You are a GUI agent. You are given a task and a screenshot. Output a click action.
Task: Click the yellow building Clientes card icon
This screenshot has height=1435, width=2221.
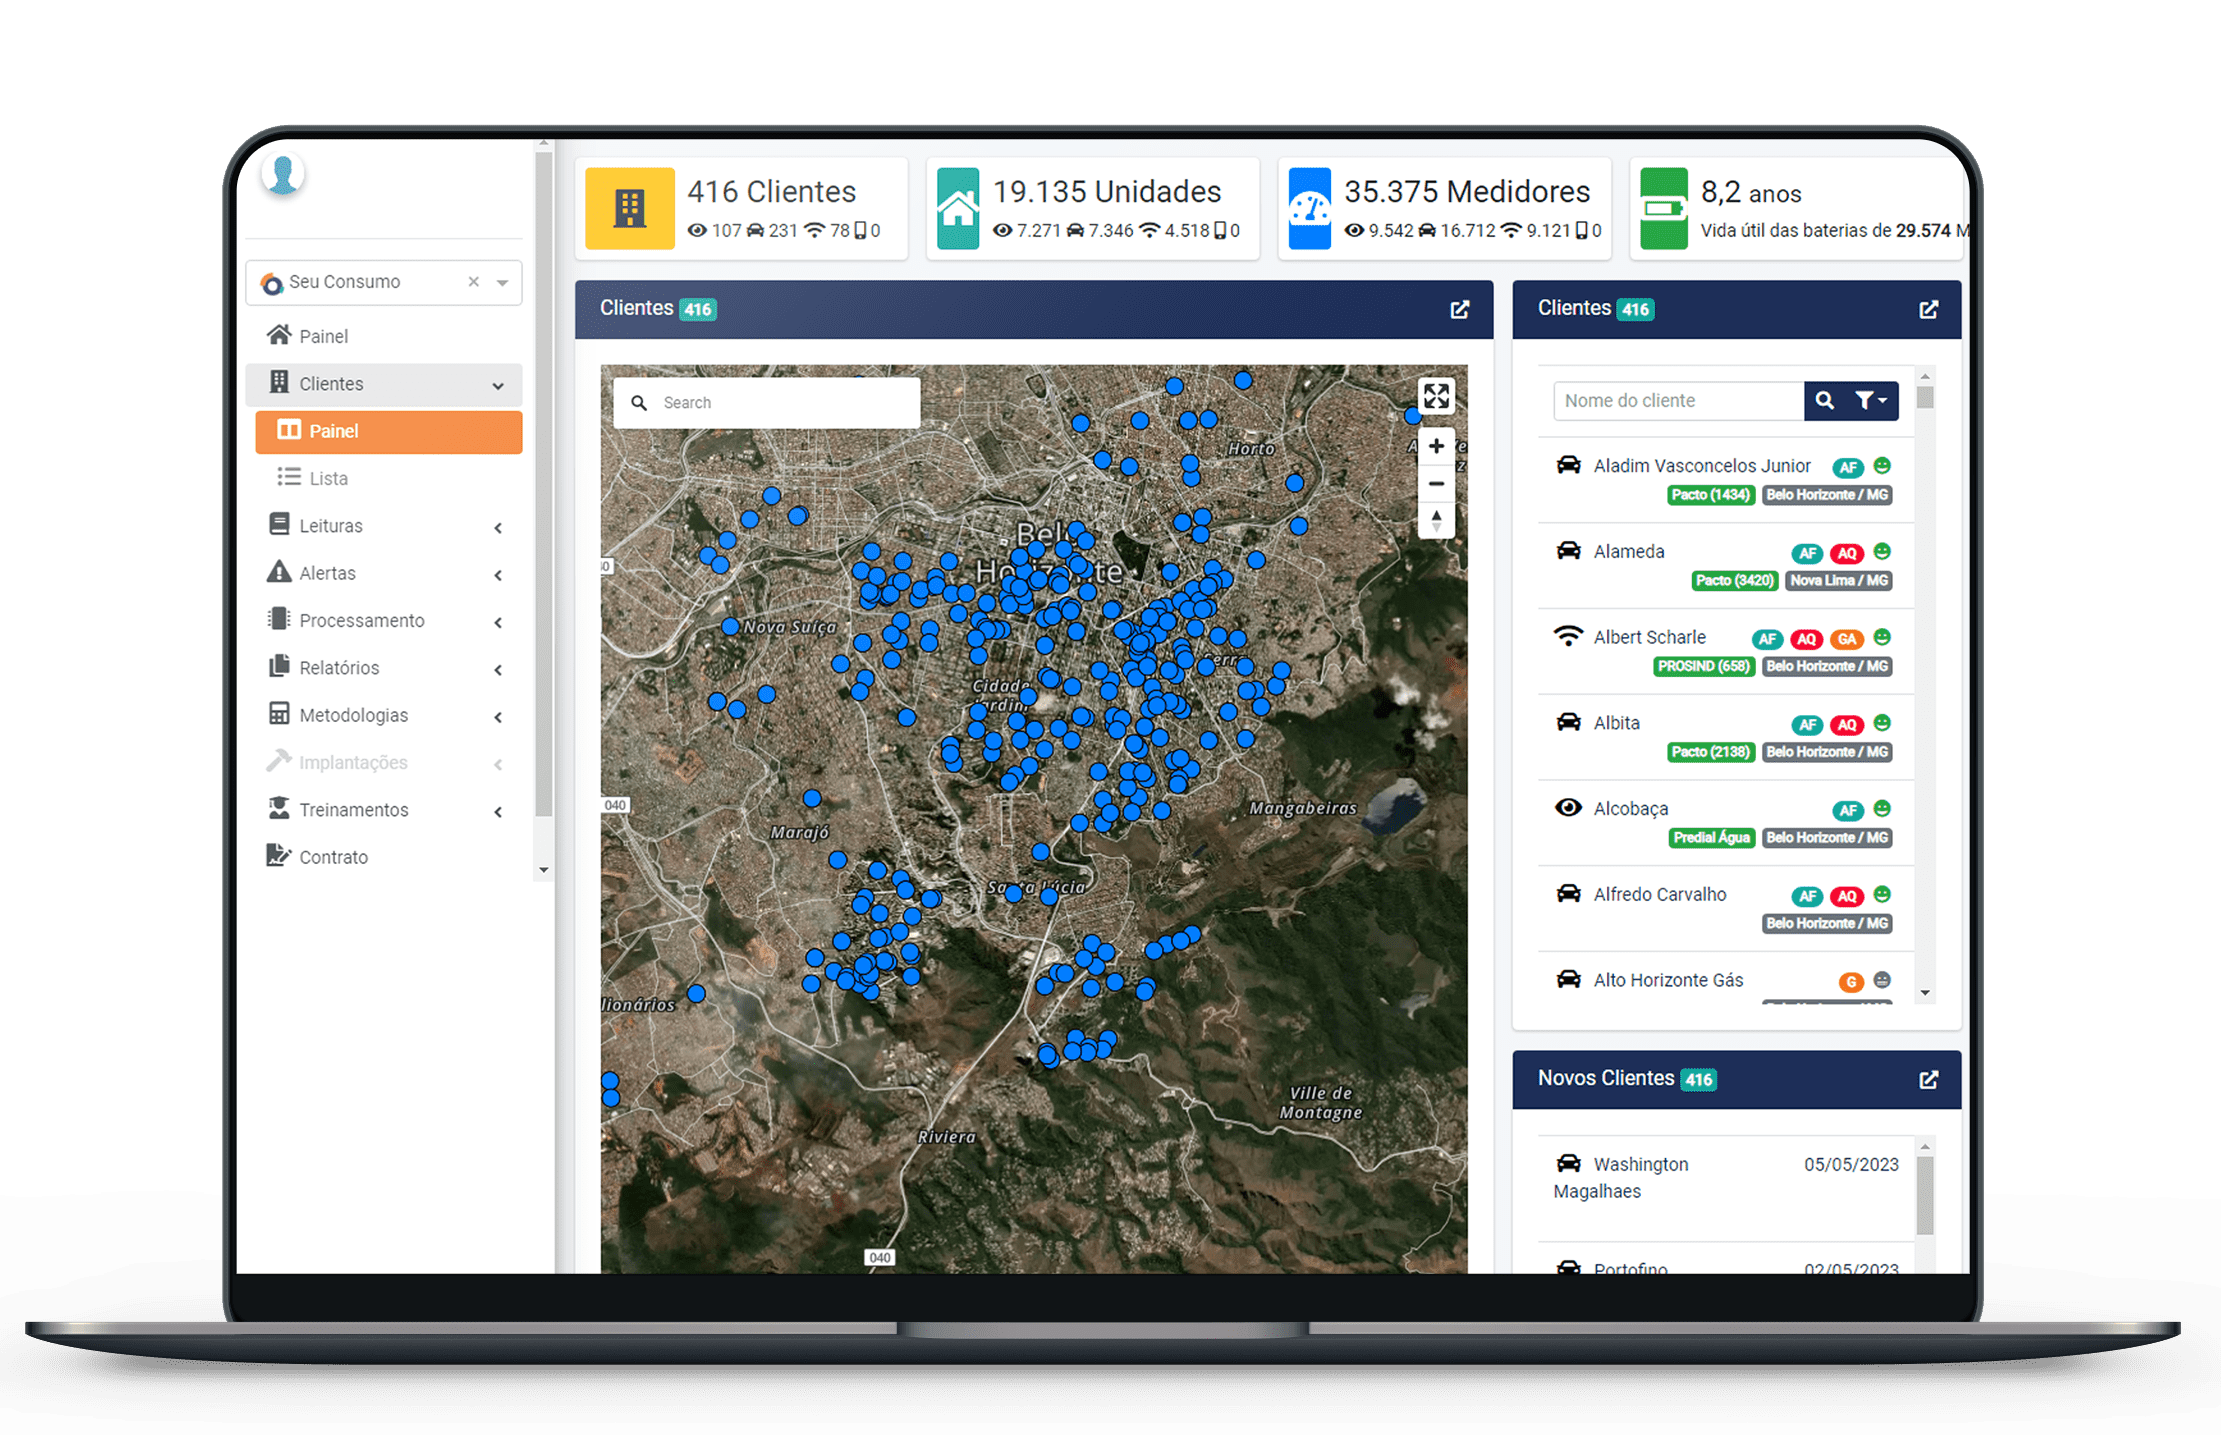coord(630,208)
